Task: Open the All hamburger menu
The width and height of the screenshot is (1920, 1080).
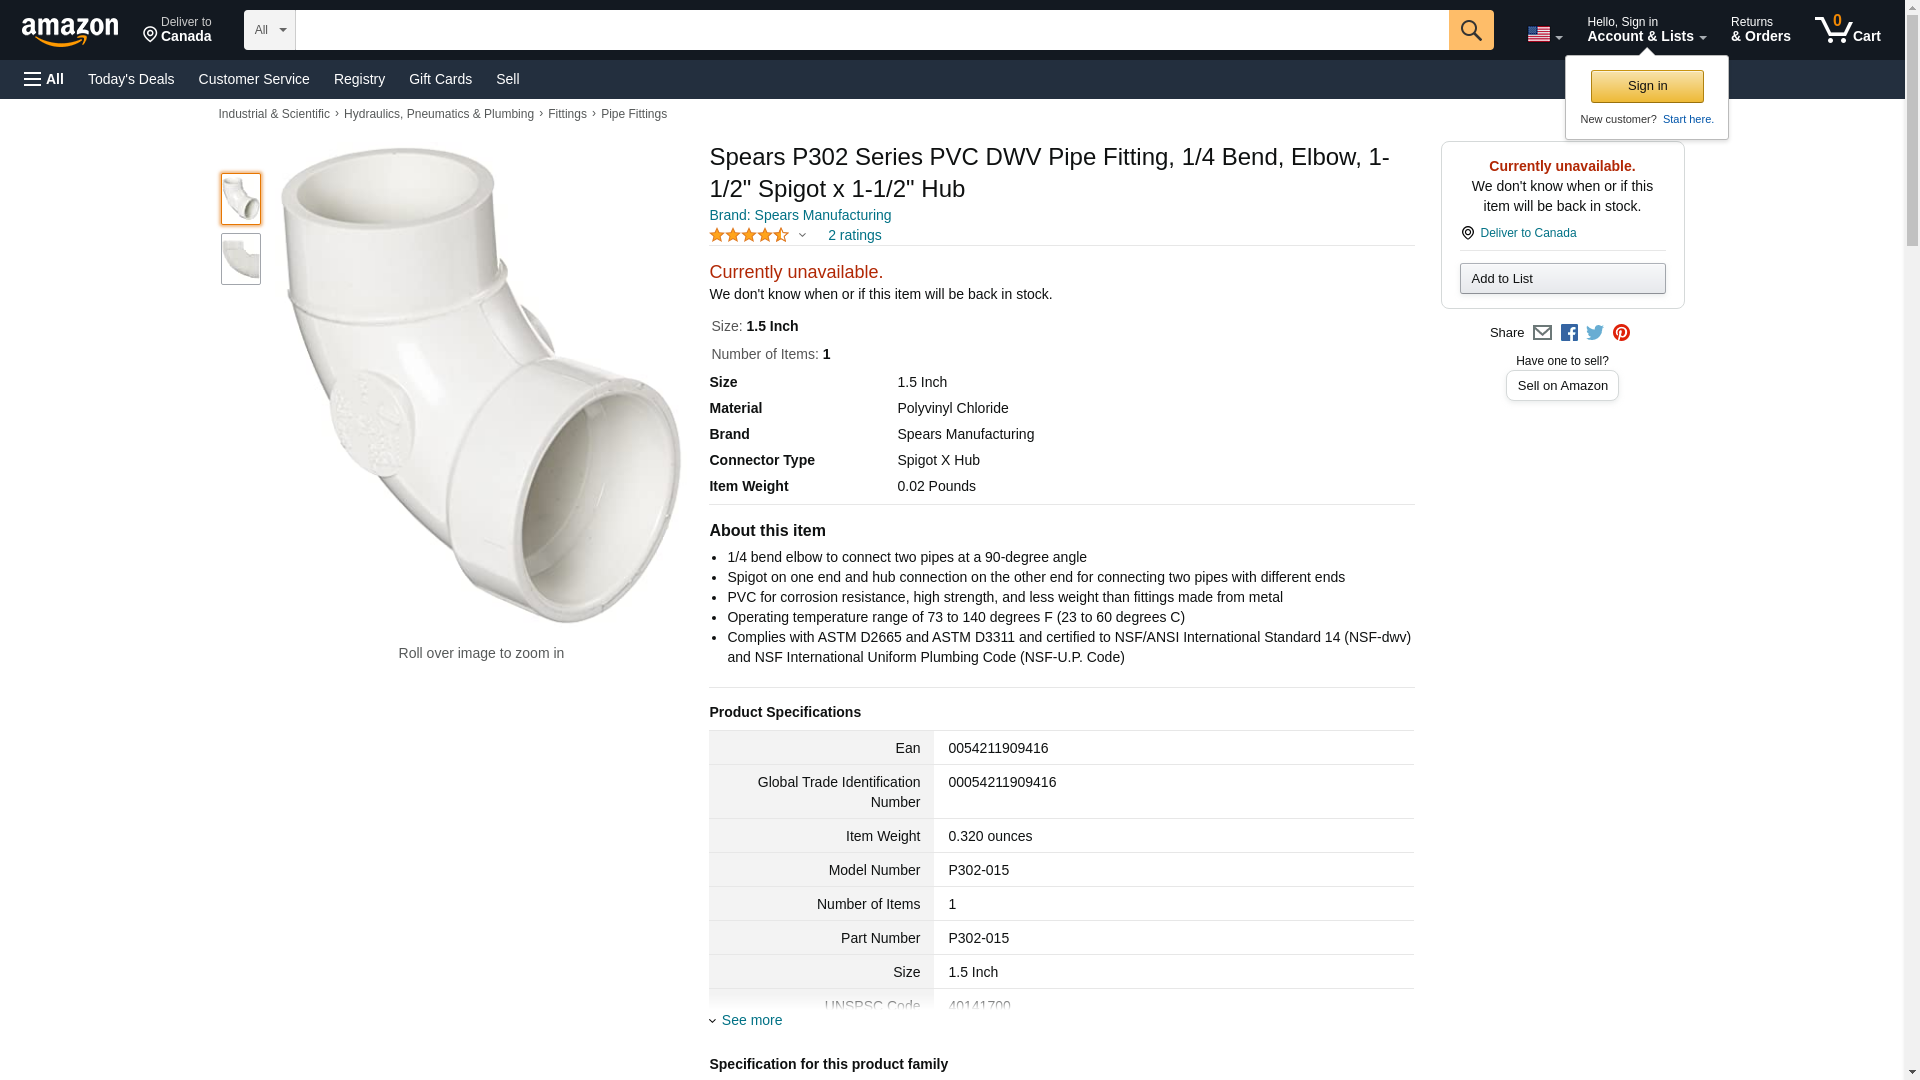Action: (44, 79)
